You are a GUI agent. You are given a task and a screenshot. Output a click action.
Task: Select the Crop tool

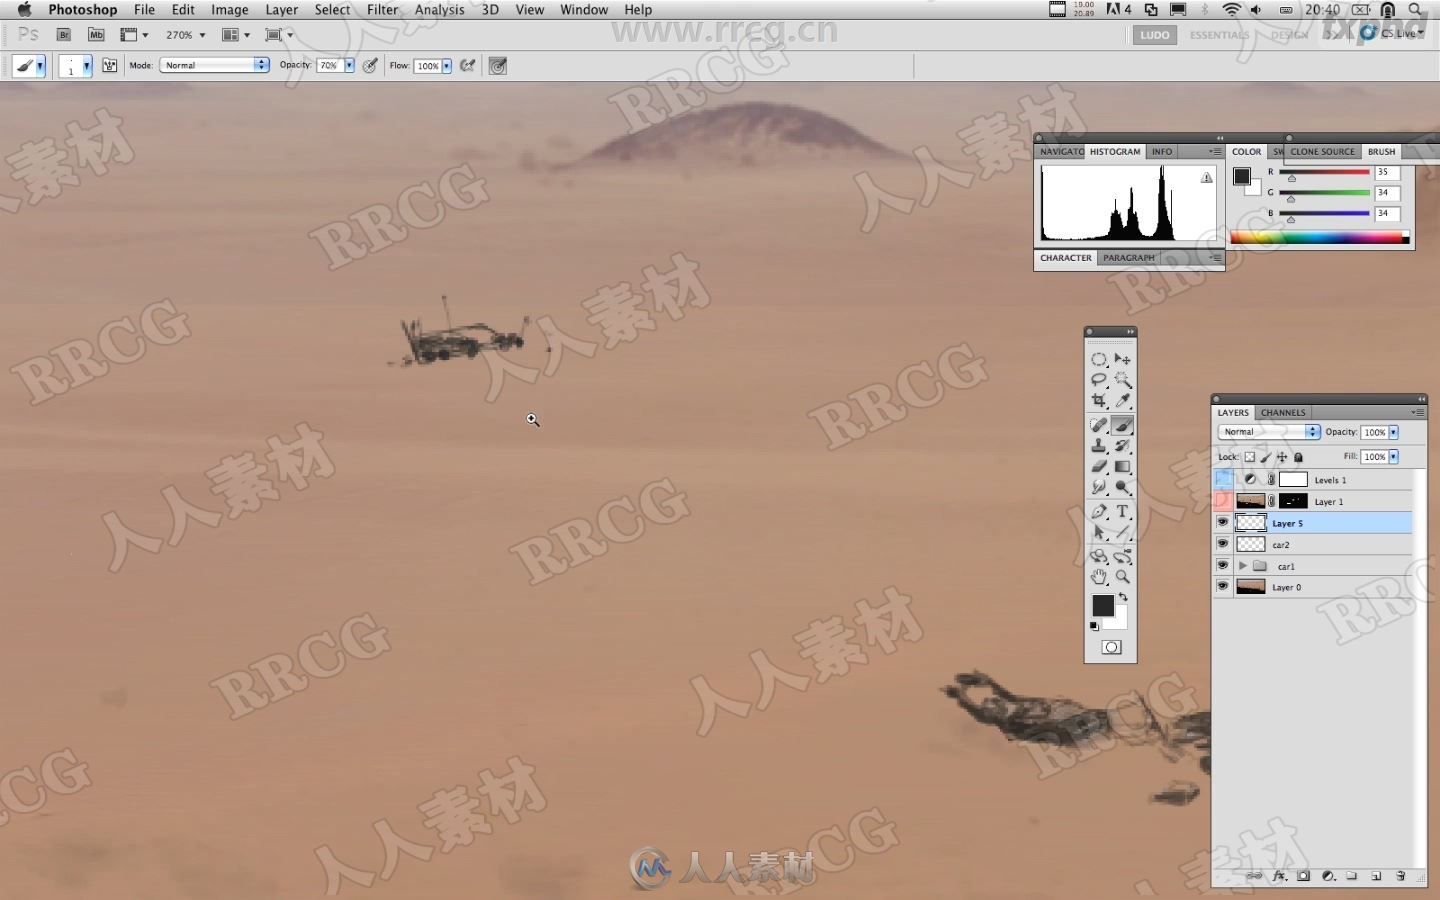[1099, 401]
